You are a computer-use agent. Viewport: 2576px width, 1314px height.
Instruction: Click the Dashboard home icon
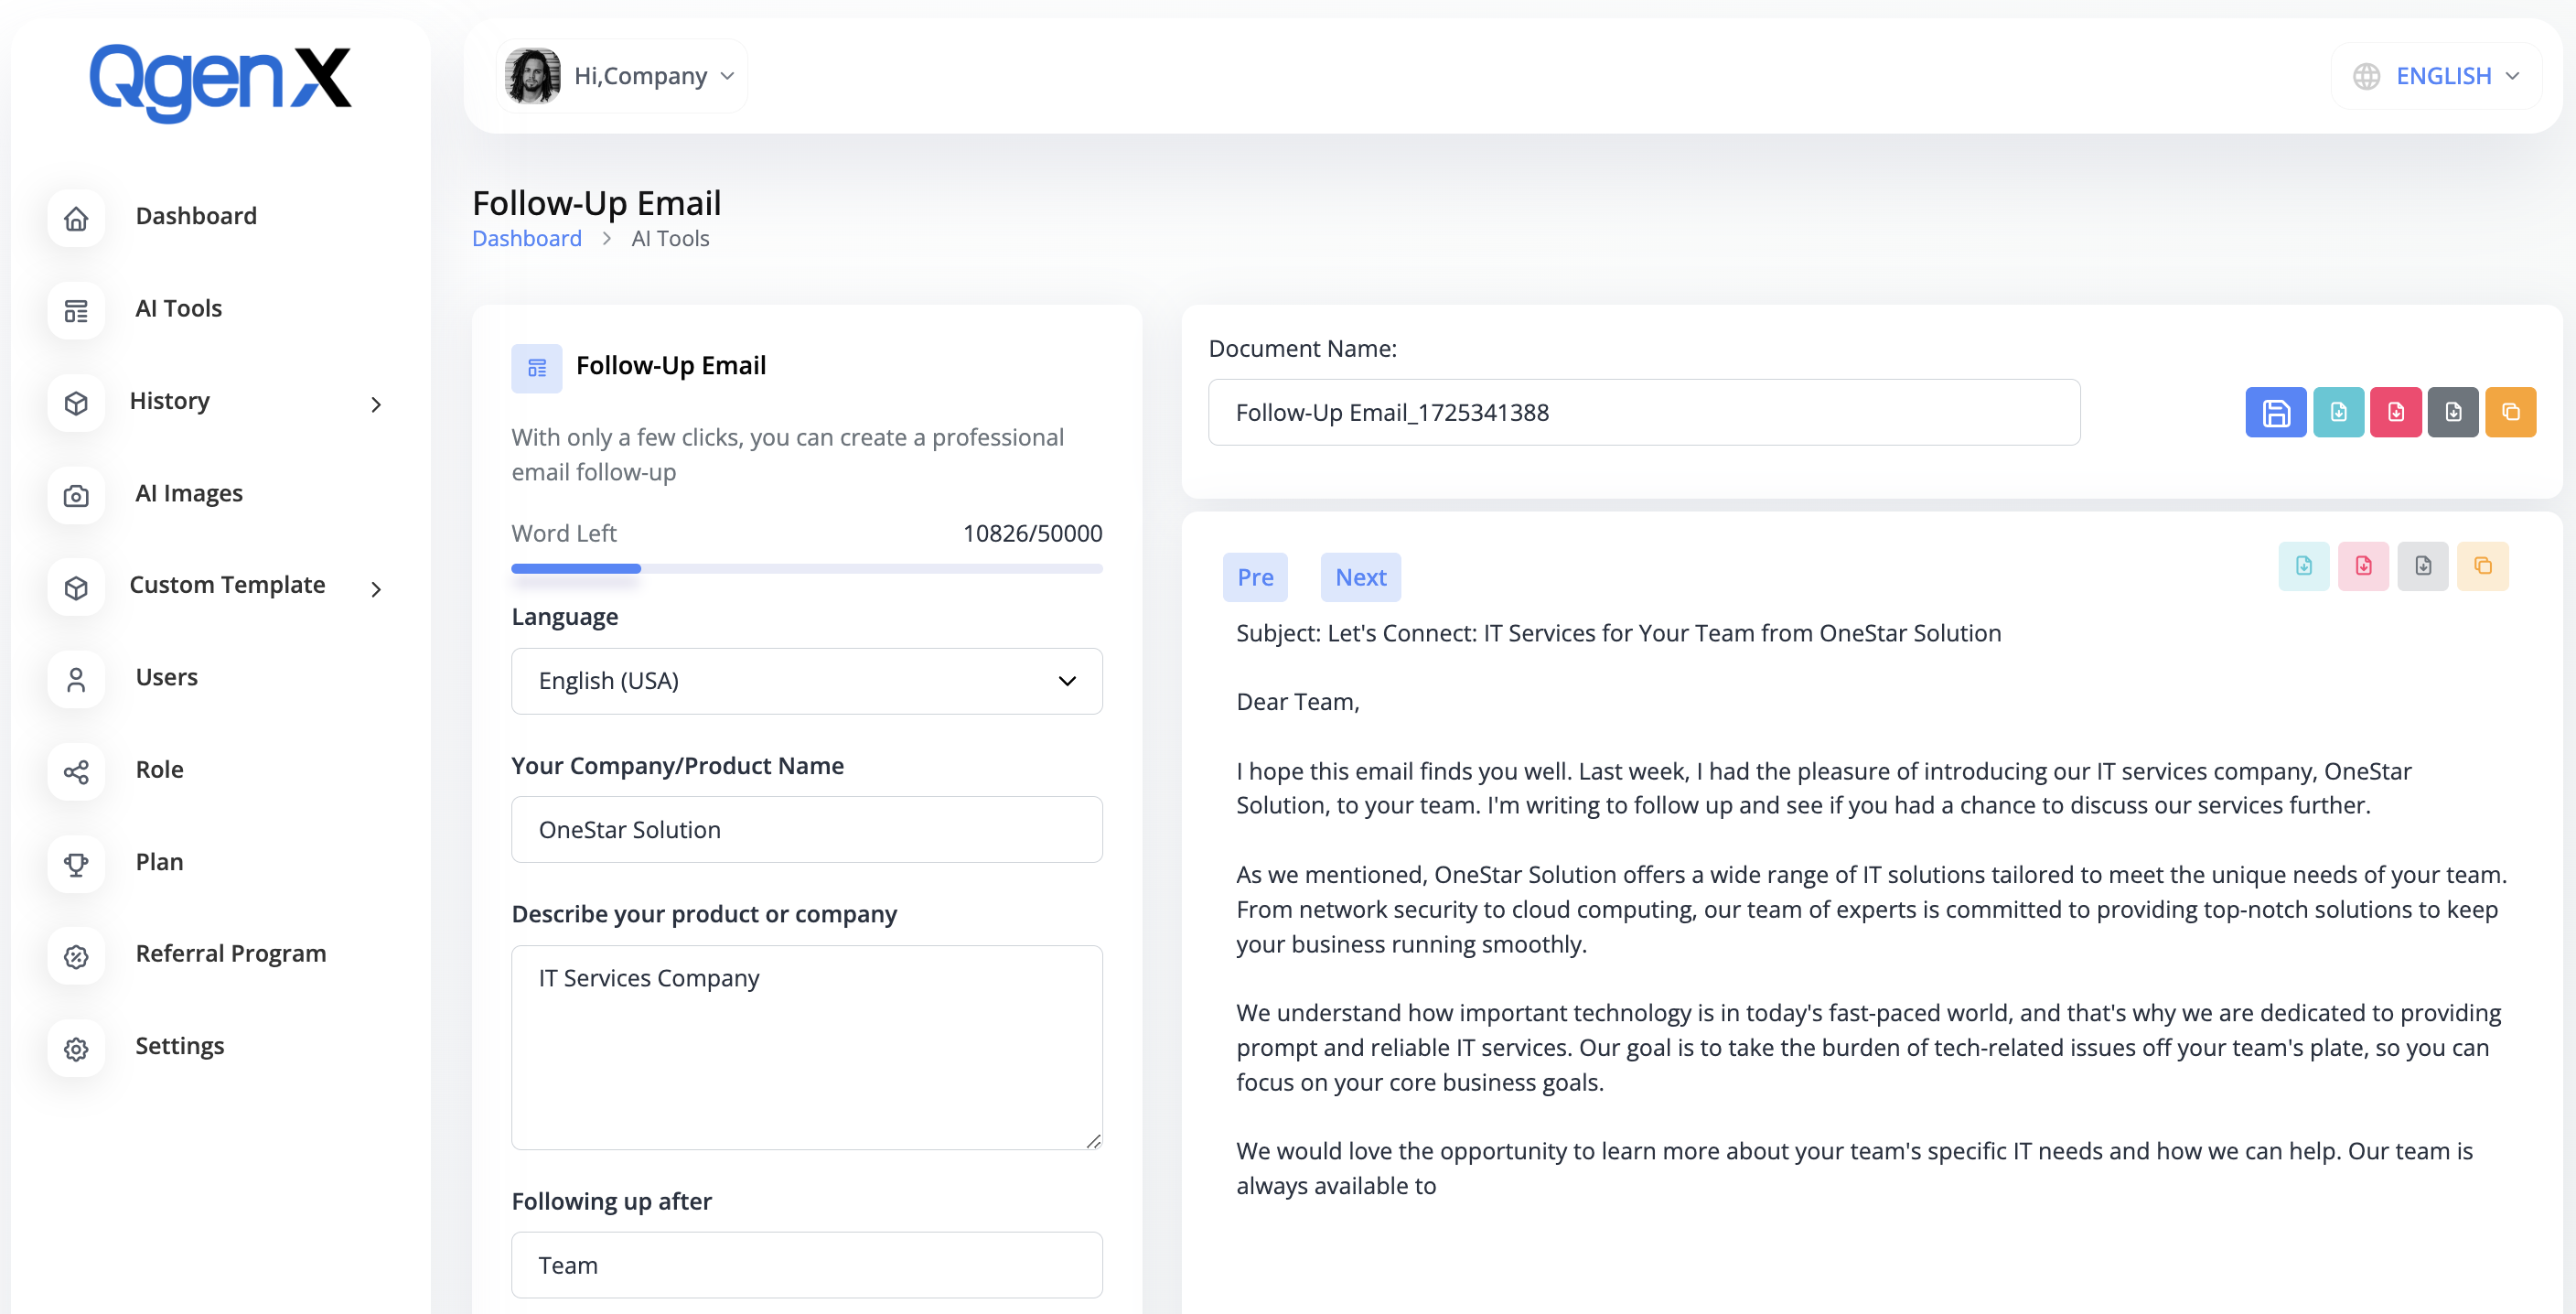76,218
